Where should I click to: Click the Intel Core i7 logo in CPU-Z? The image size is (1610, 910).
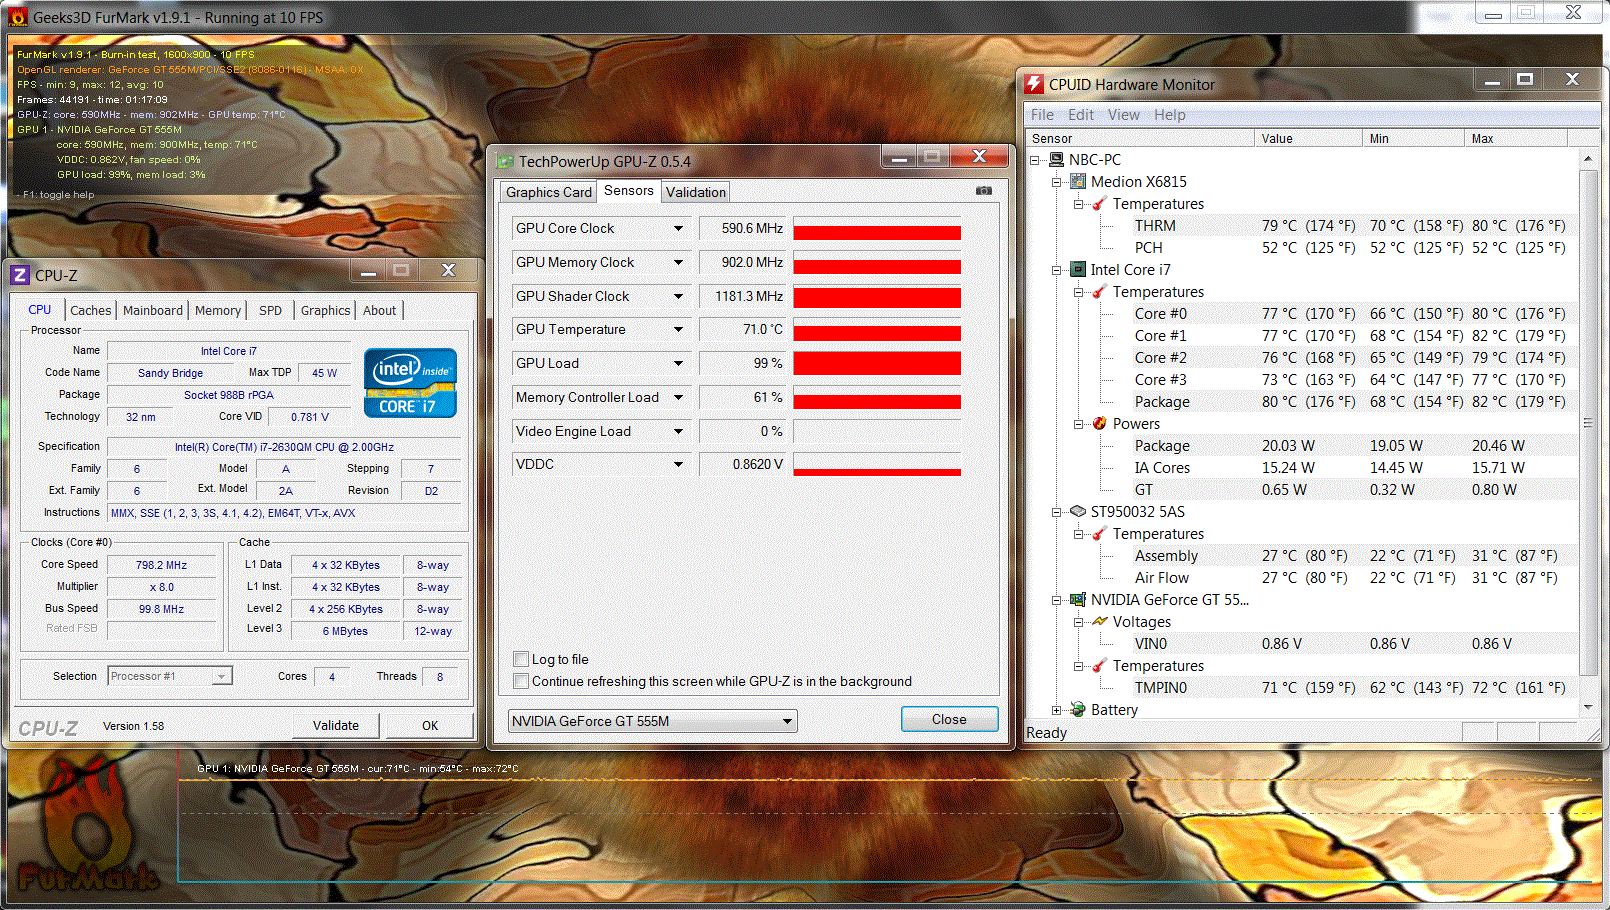point(410,382)
